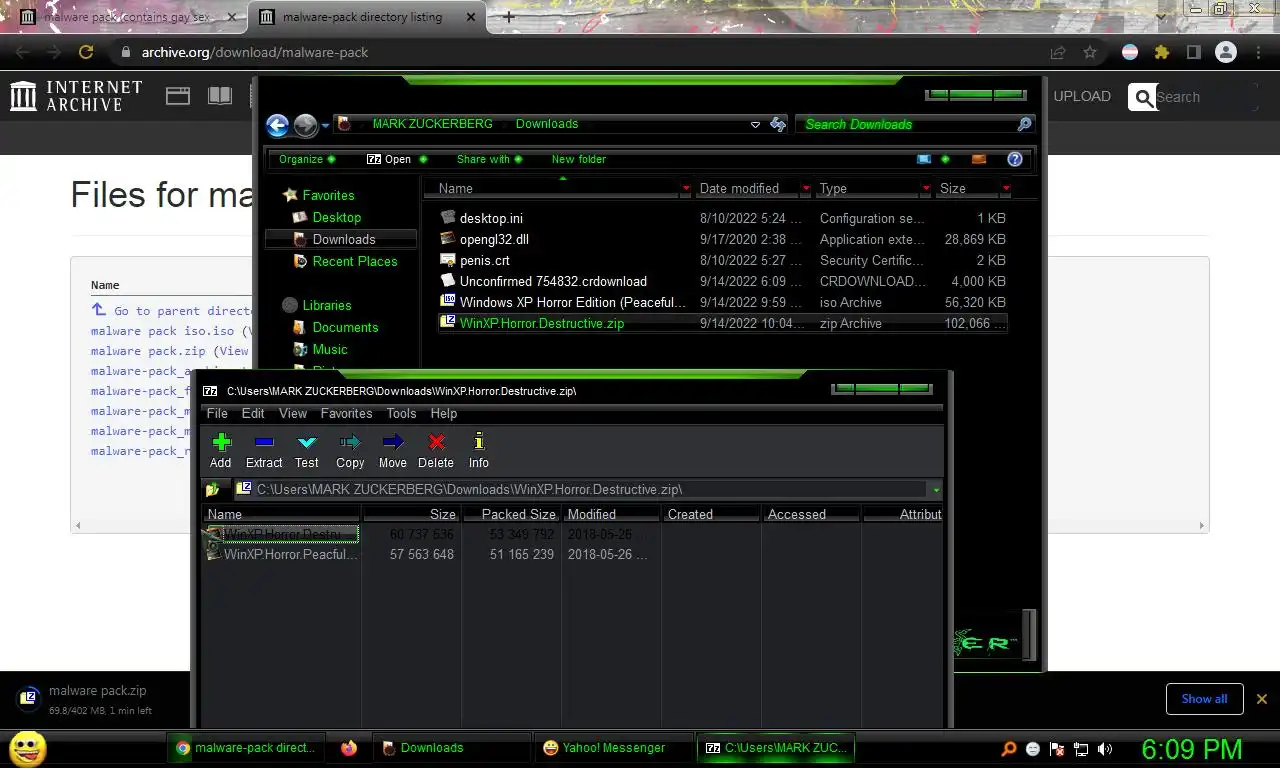Open Type column filter dropdown arrow
The height and width of the screenshot is (768, 1280).
pos(926,188)
